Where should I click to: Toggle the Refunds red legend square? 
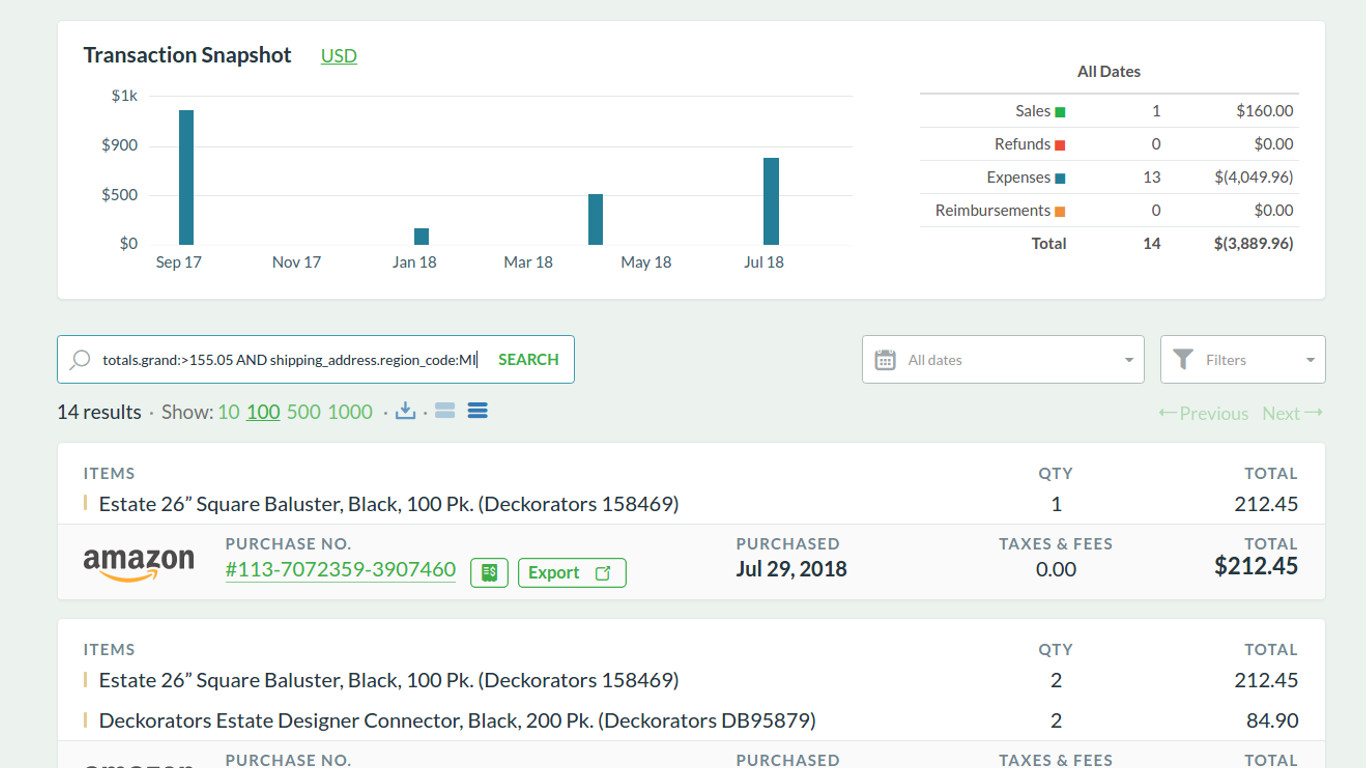tap(1058, 143)
